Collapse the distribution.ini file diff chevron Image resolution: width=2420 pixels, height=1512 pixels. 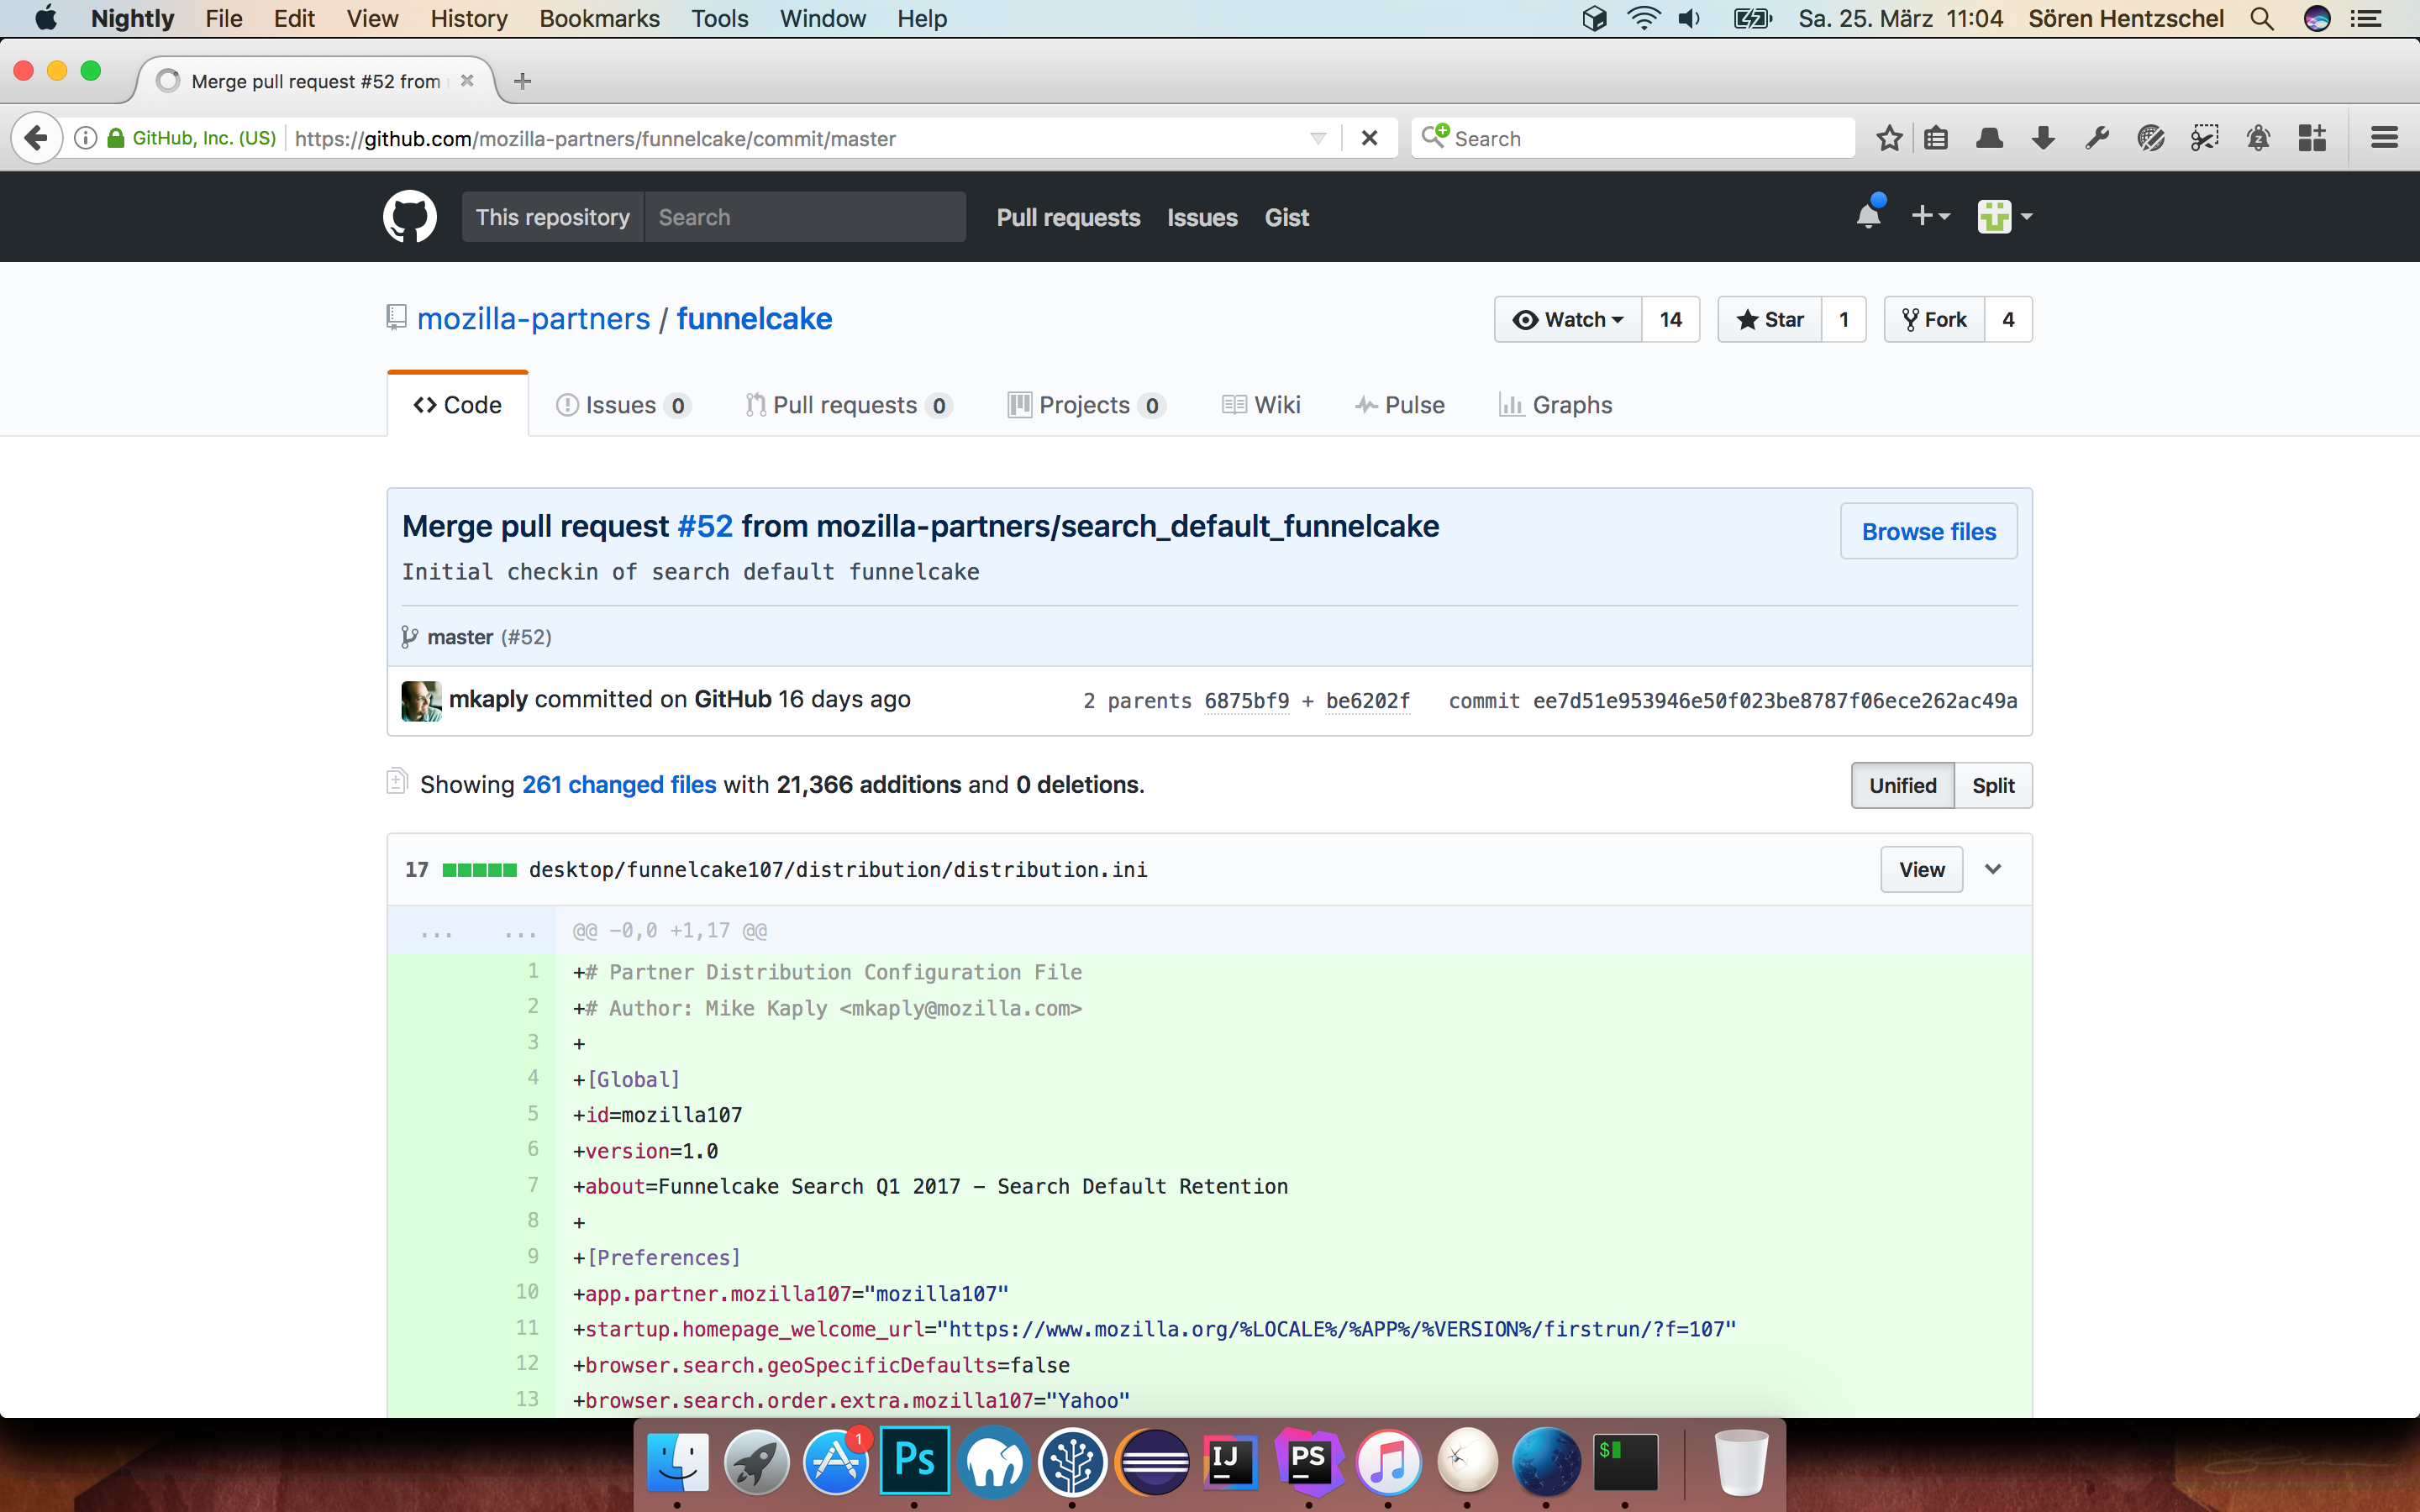coord(1993,869)
